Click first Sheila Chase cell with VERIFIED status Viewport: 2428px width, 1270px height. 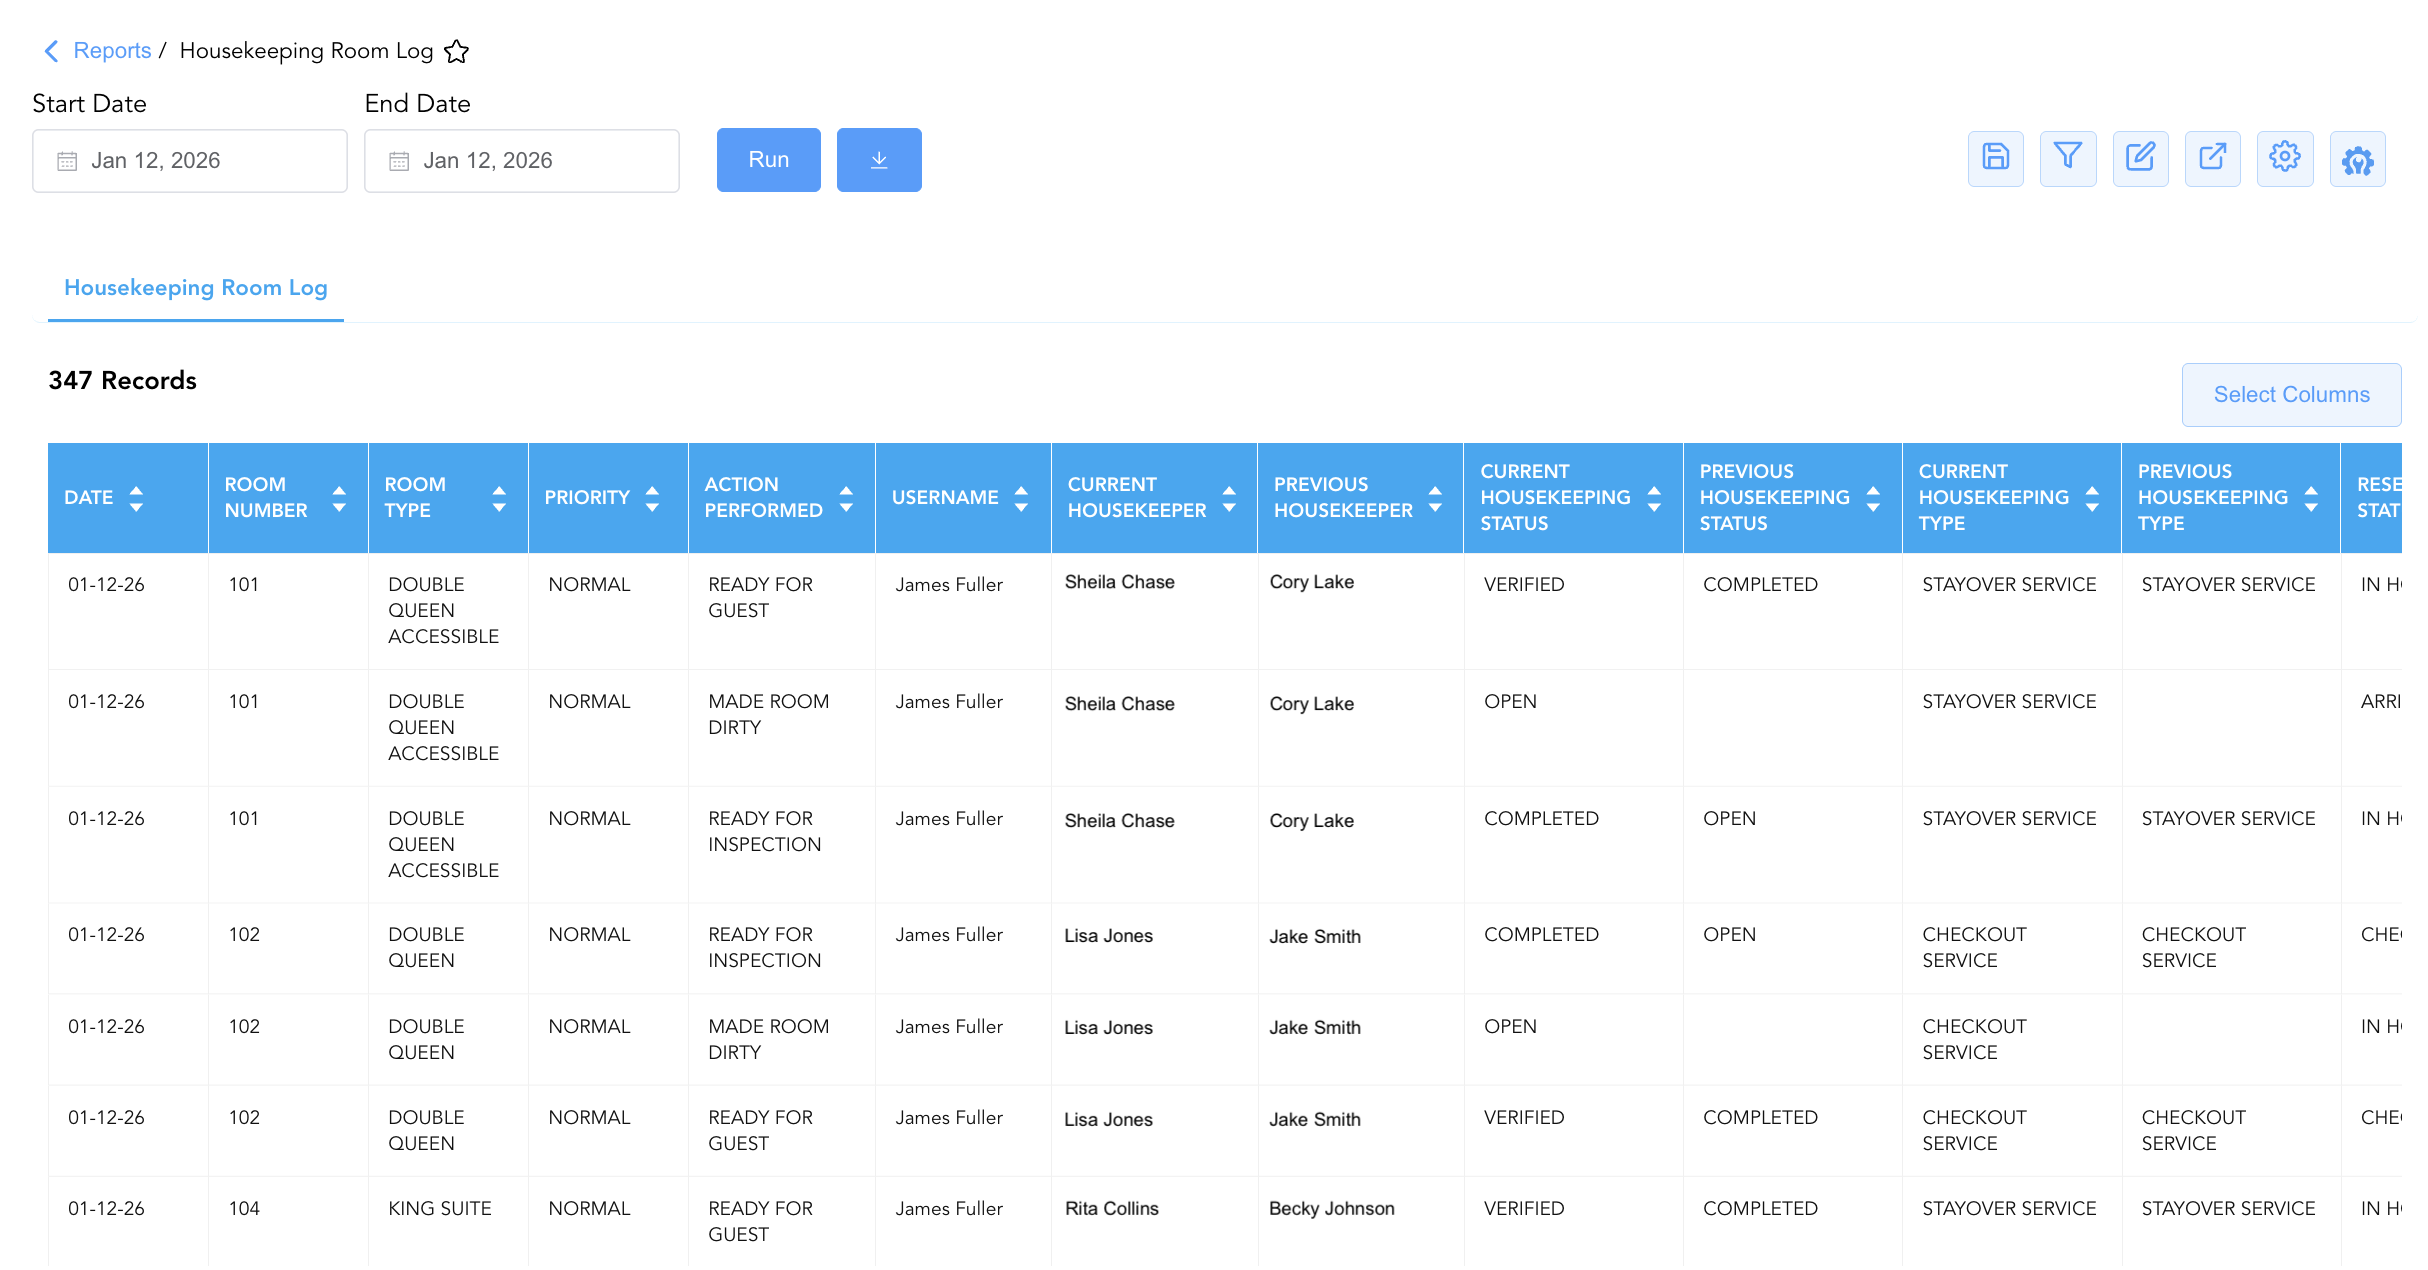click(x=1120, y=583)
